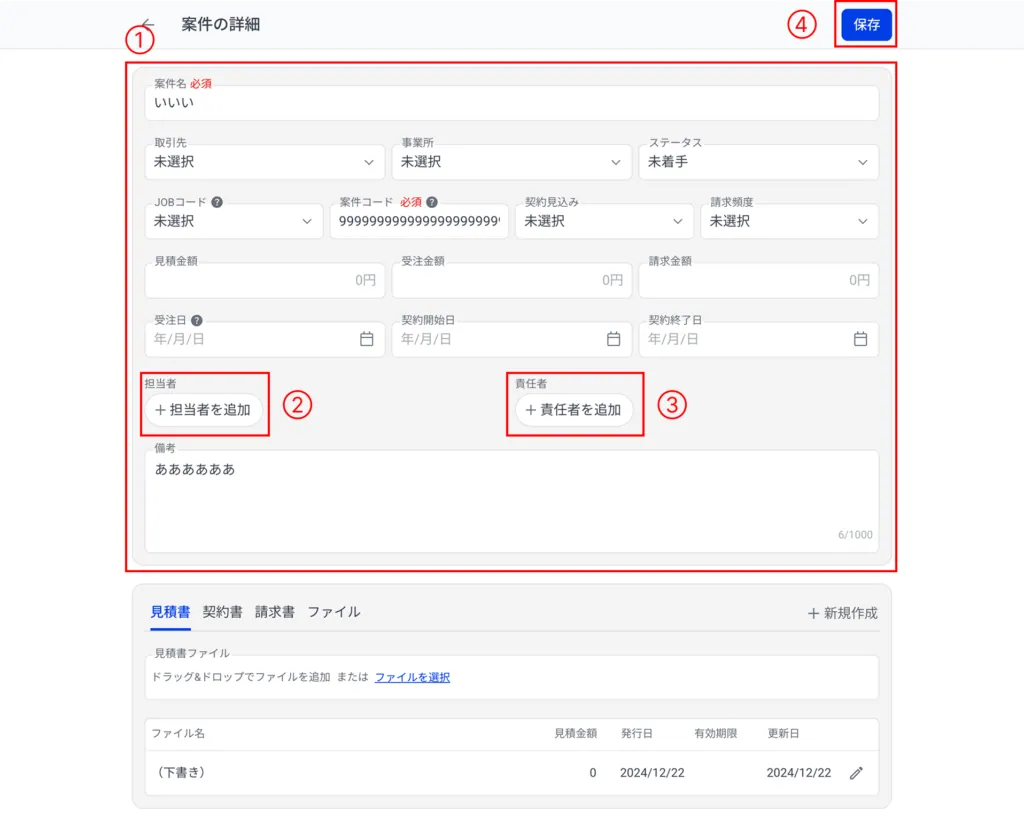Select the (下書き) file name
This screenshot has height=825, width=1024.
pos(181,773)
